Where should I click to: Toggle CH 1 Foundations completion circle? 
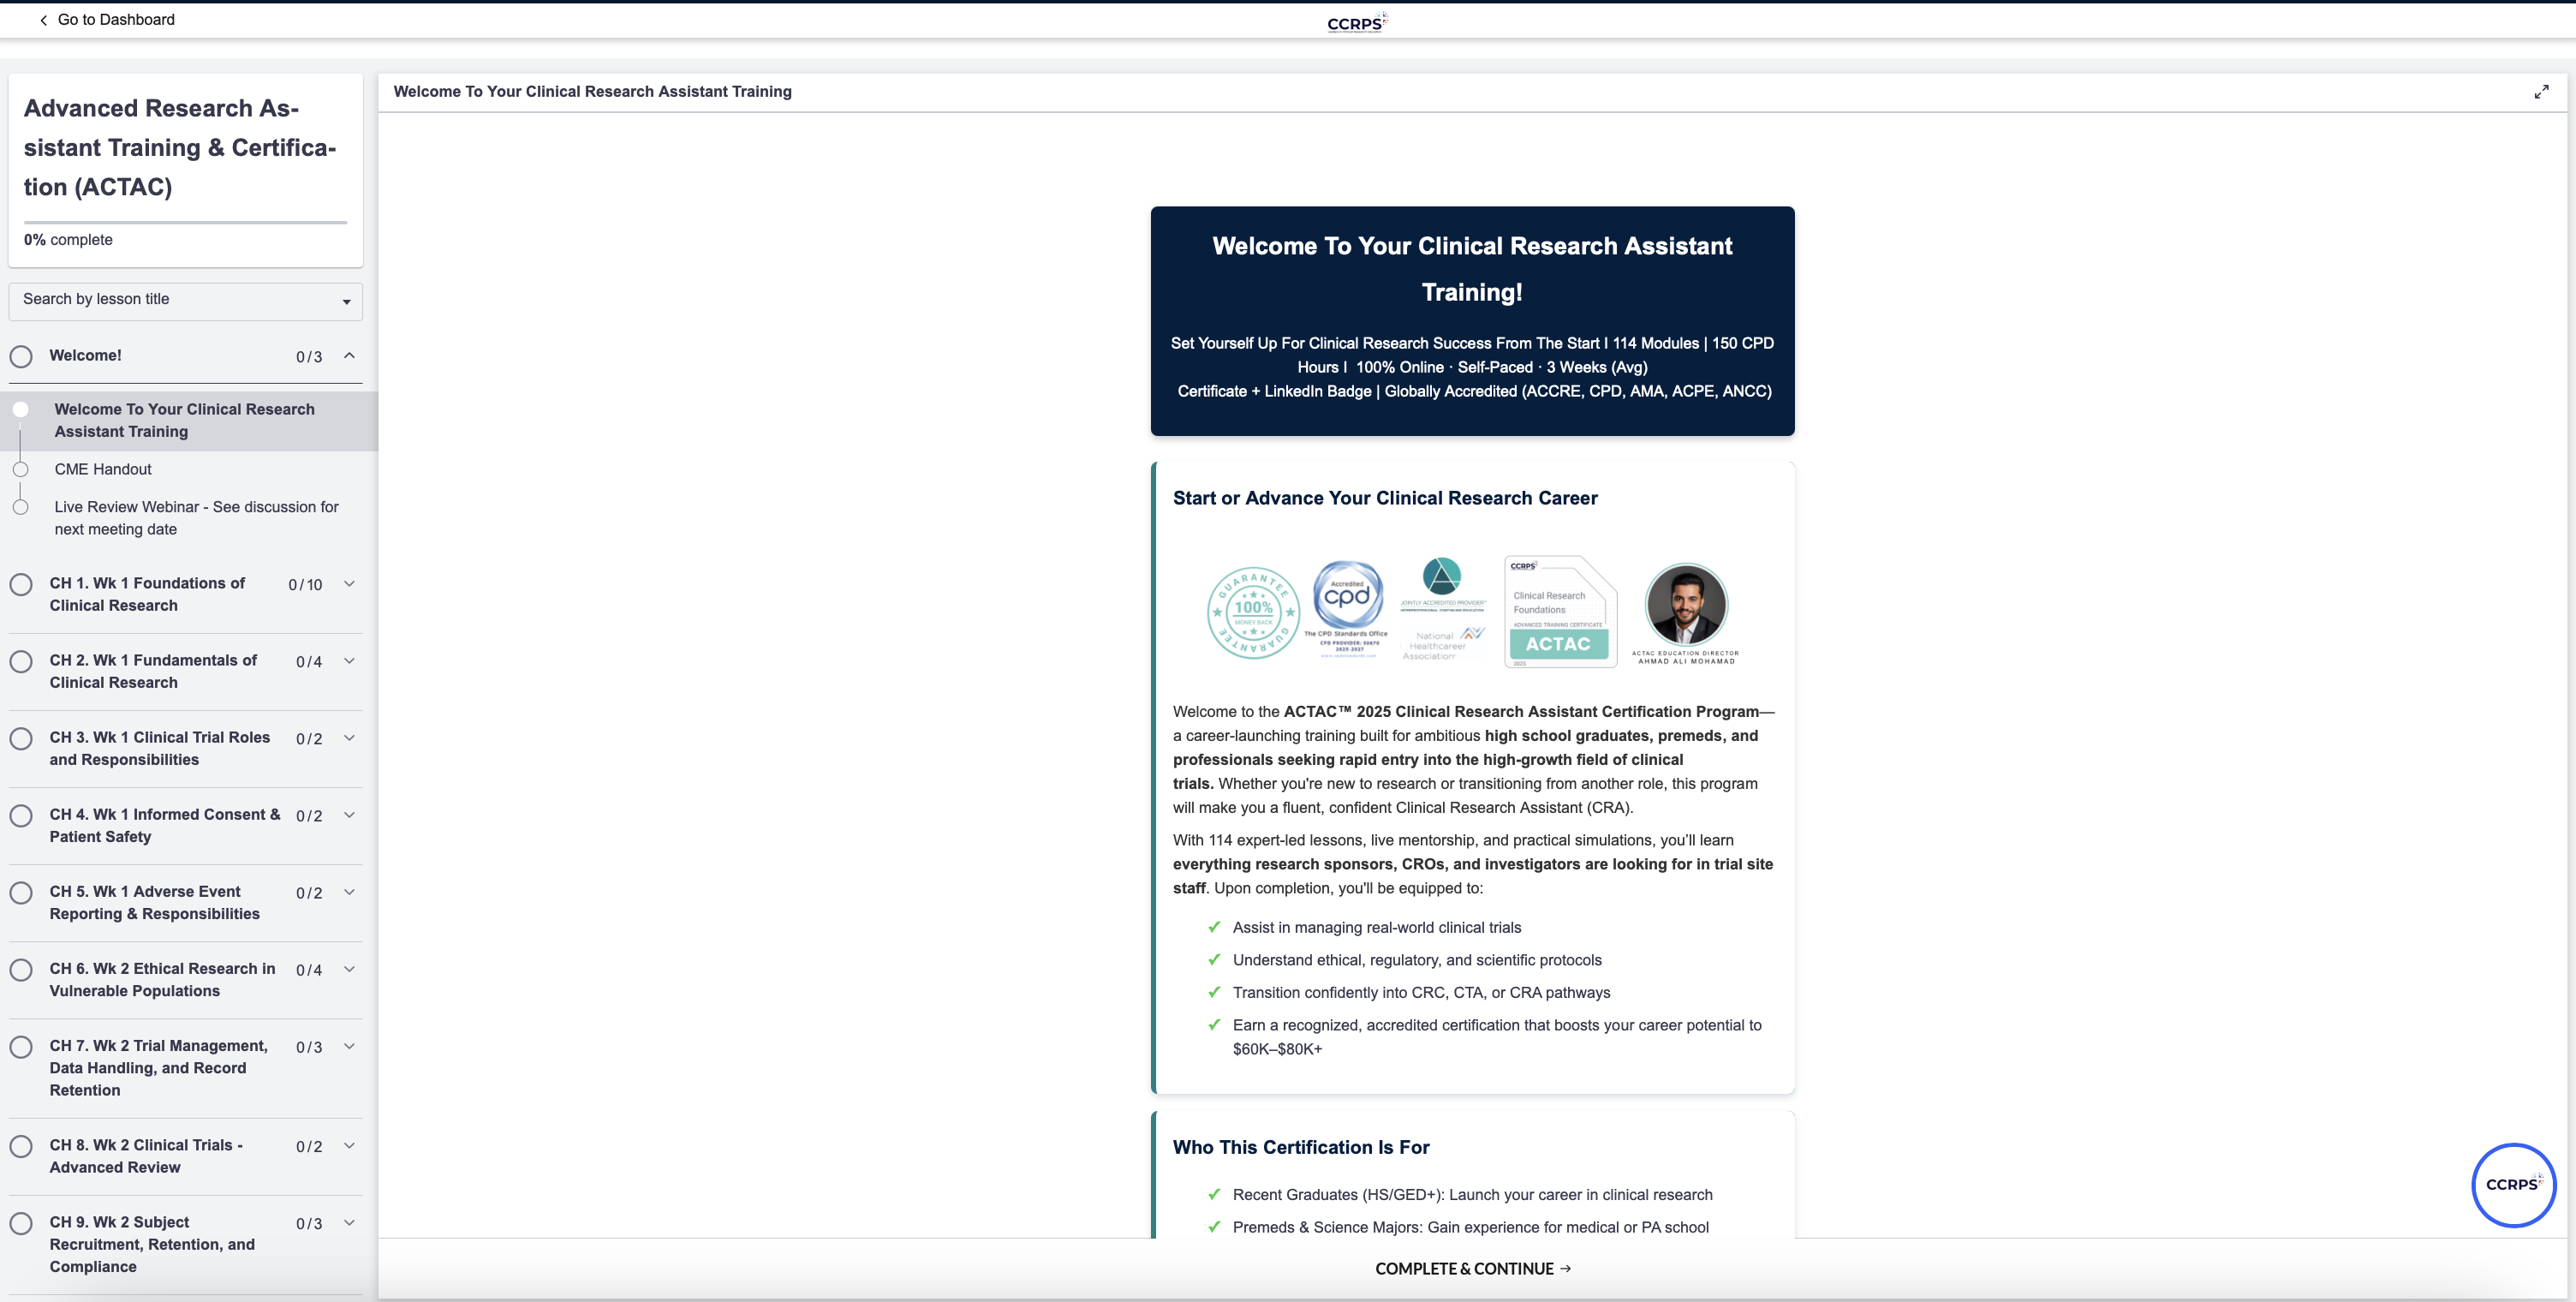21,584
